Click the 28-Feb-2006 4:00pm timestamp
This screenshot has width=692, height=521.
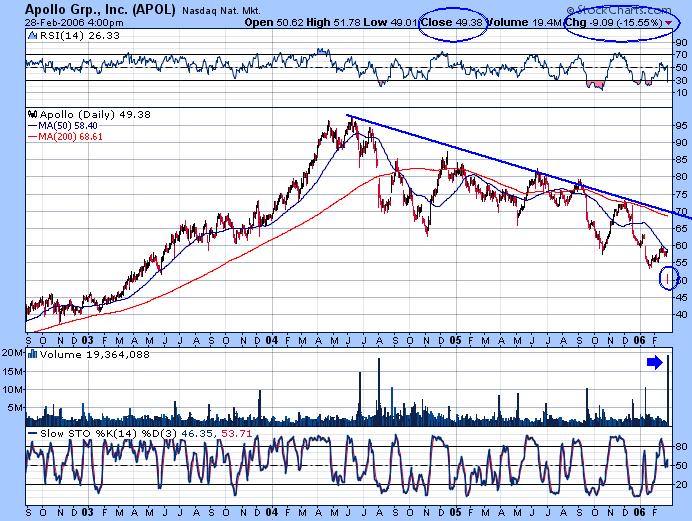[74, 22]
